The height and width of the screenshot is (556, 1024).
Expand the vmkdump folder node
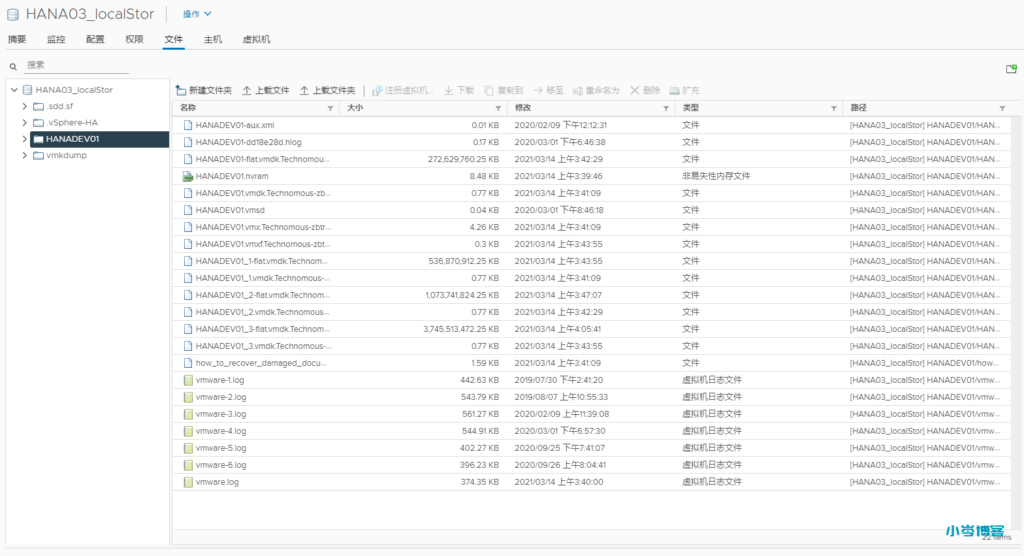pyautogui.click(x=24, y=156)
